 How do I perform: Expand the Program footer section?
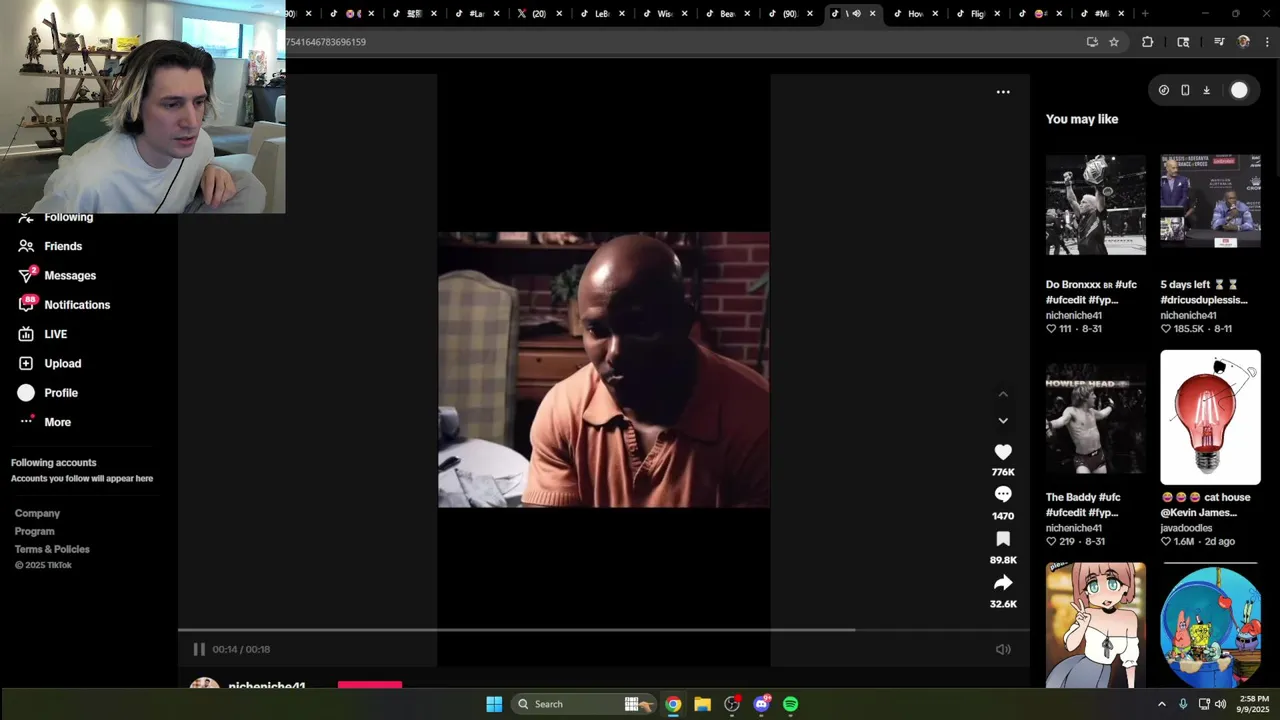[x=34, y=531]
